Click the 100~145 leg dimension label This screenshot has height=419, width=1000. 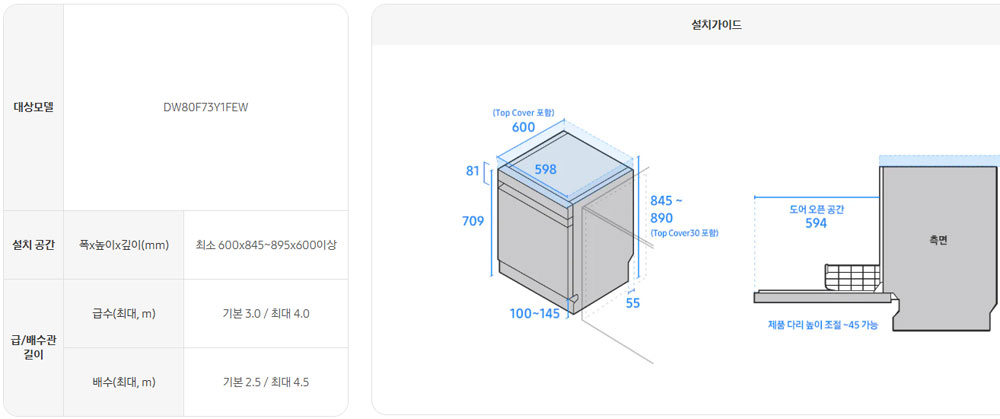(534, 313)
